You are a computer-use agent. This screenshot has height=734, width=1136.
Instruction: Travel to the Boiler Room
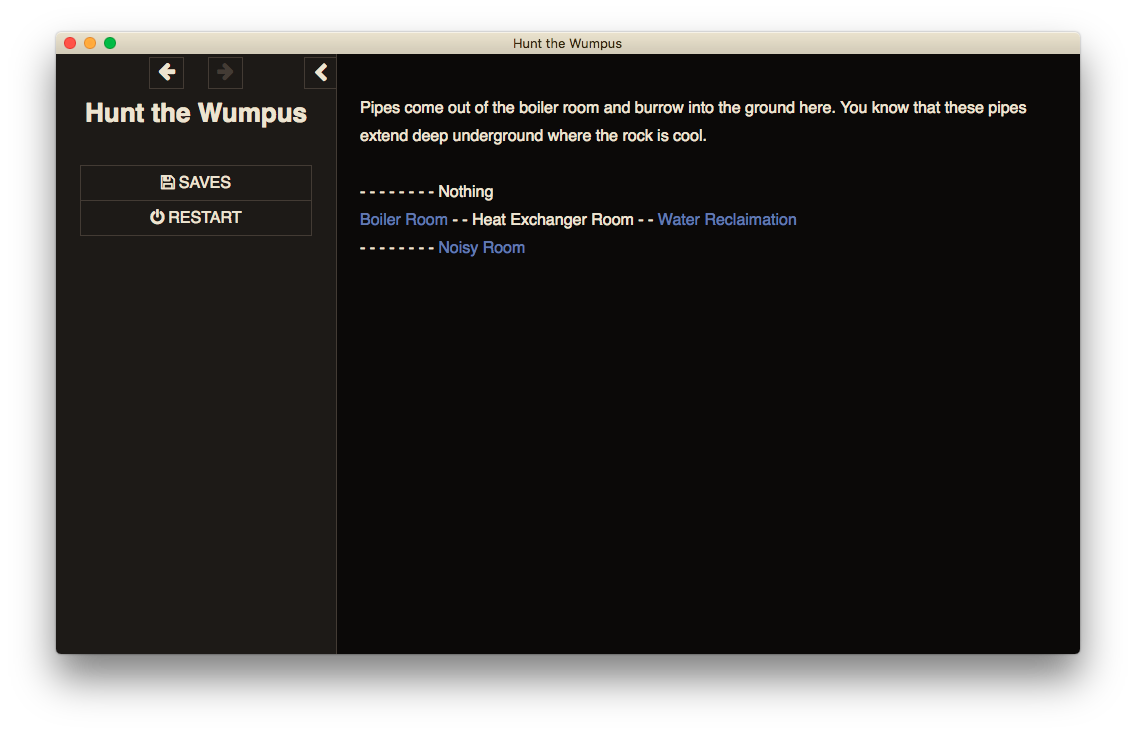pos(403,220)
